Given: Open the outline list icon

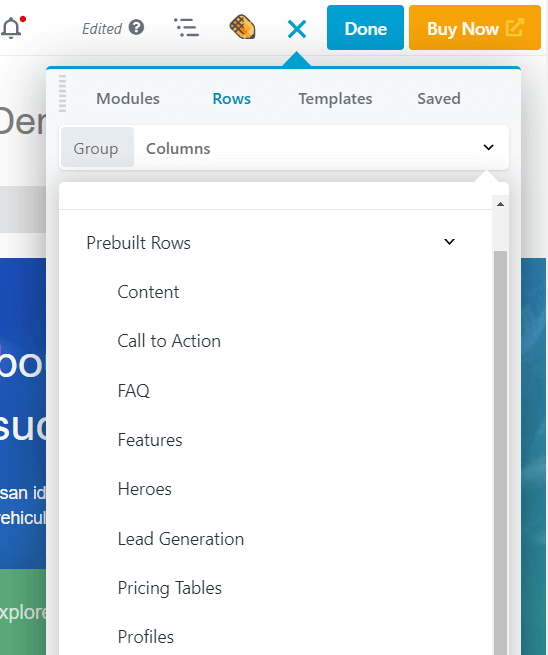Looking at the screenshot, I should tap(186, 28).
